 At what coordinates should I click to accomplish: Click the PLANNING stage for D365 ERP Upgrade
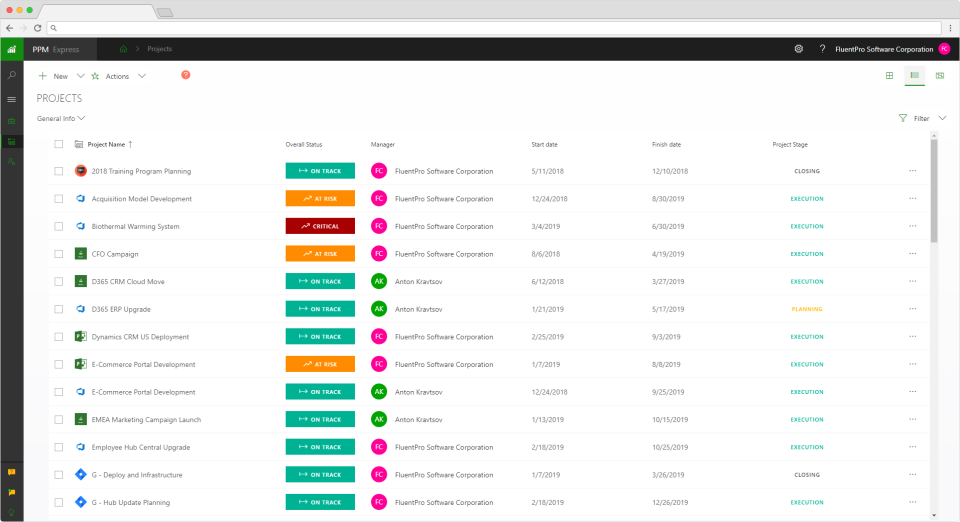click(x=807, y=309)
